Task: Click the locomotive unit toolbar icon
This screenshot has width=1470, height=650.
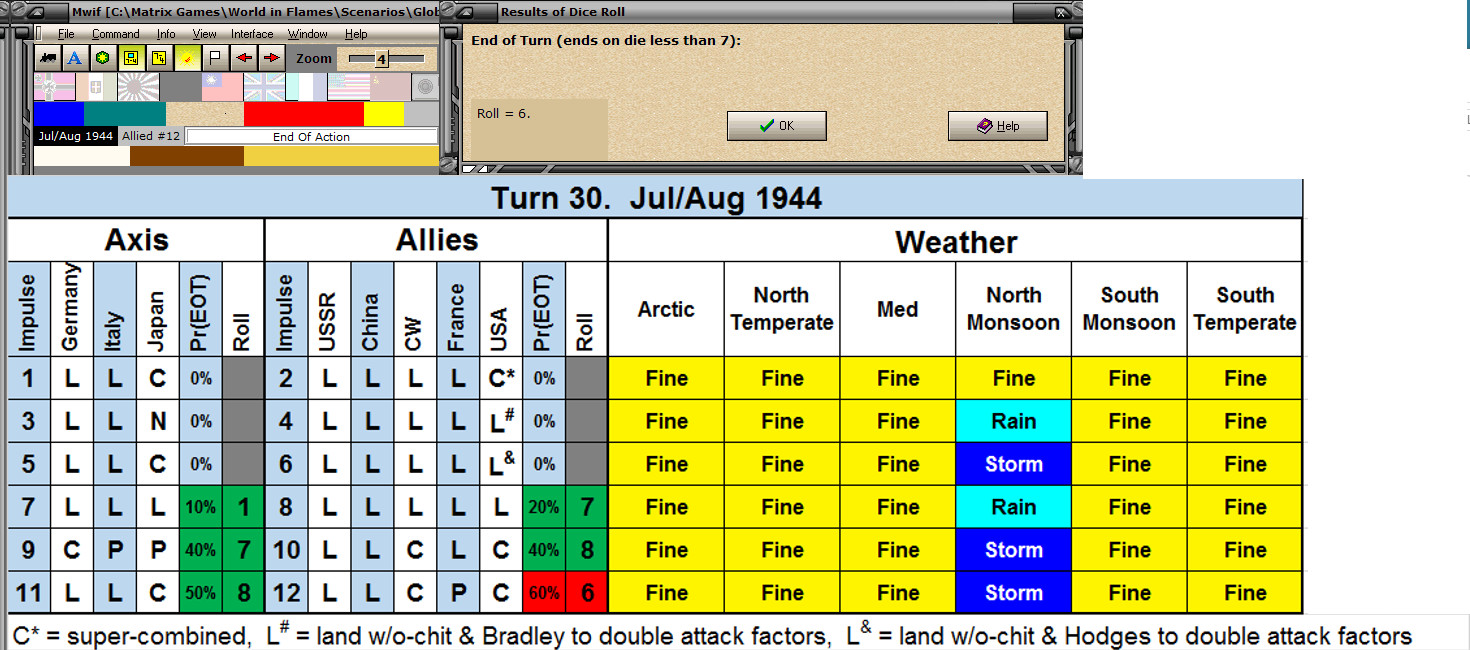Action: tap(48, 58)
